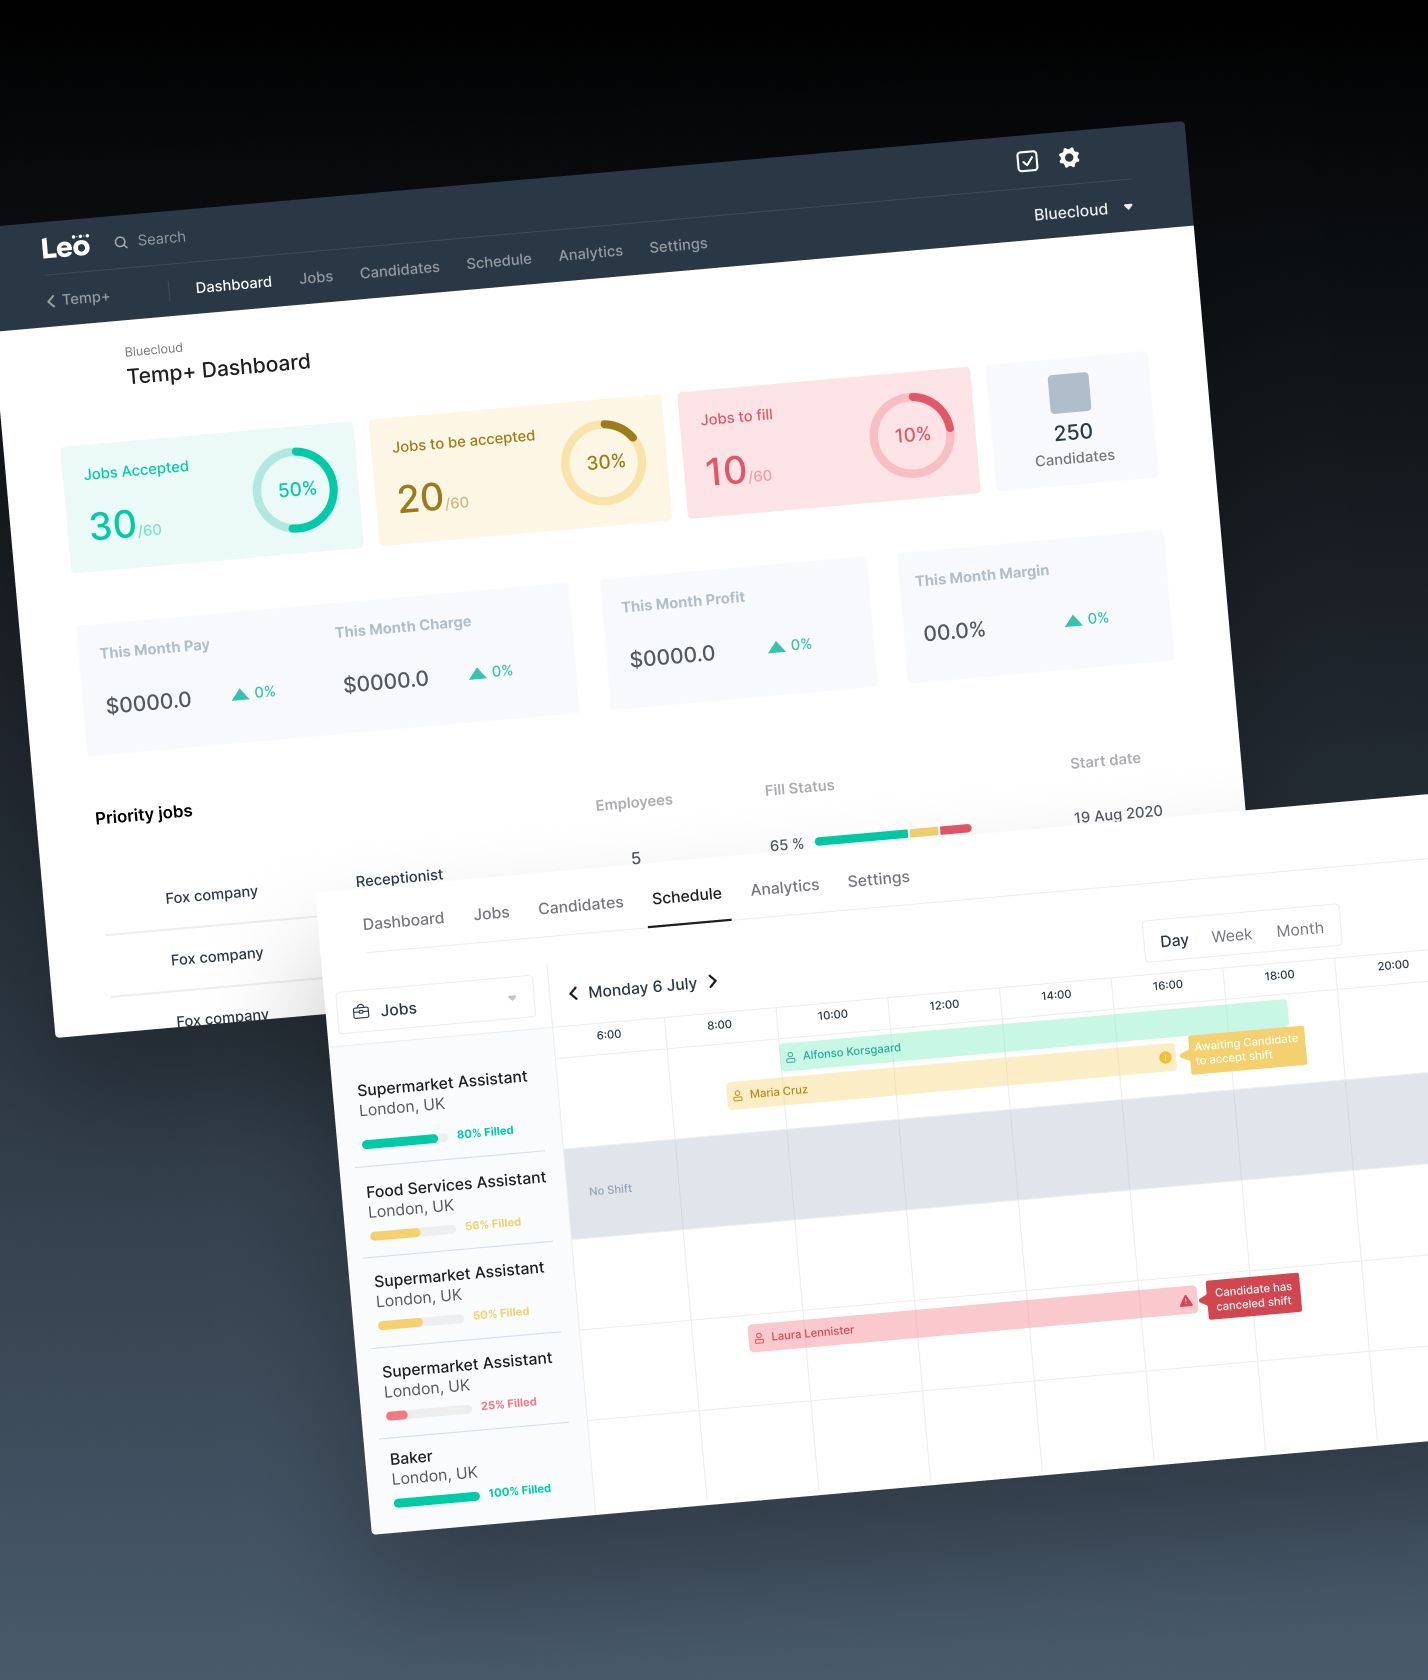1428x1680 pixels.
Task: Click the Leo logo
Action: [66, 246]
